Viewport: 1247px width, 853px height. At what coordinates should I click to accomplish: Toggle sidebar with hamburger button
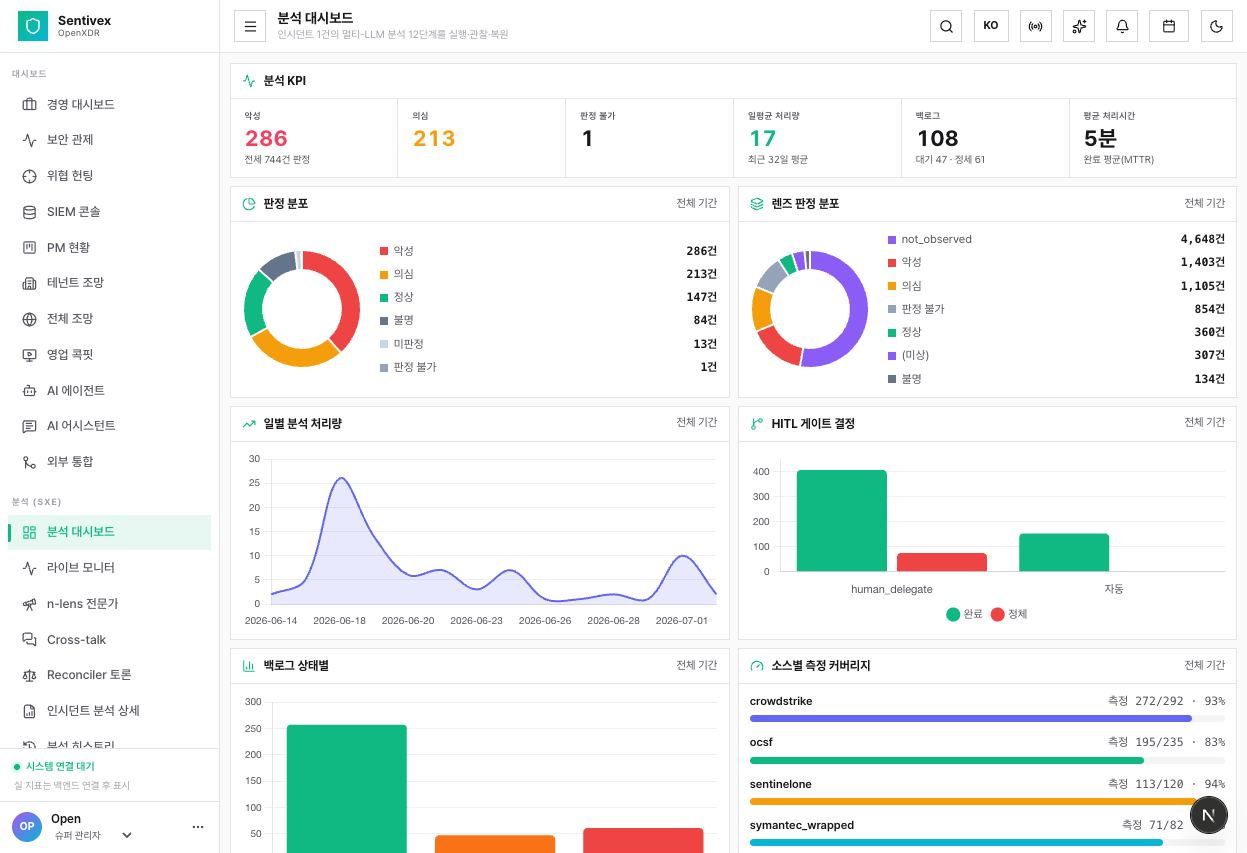pos(250,26)
